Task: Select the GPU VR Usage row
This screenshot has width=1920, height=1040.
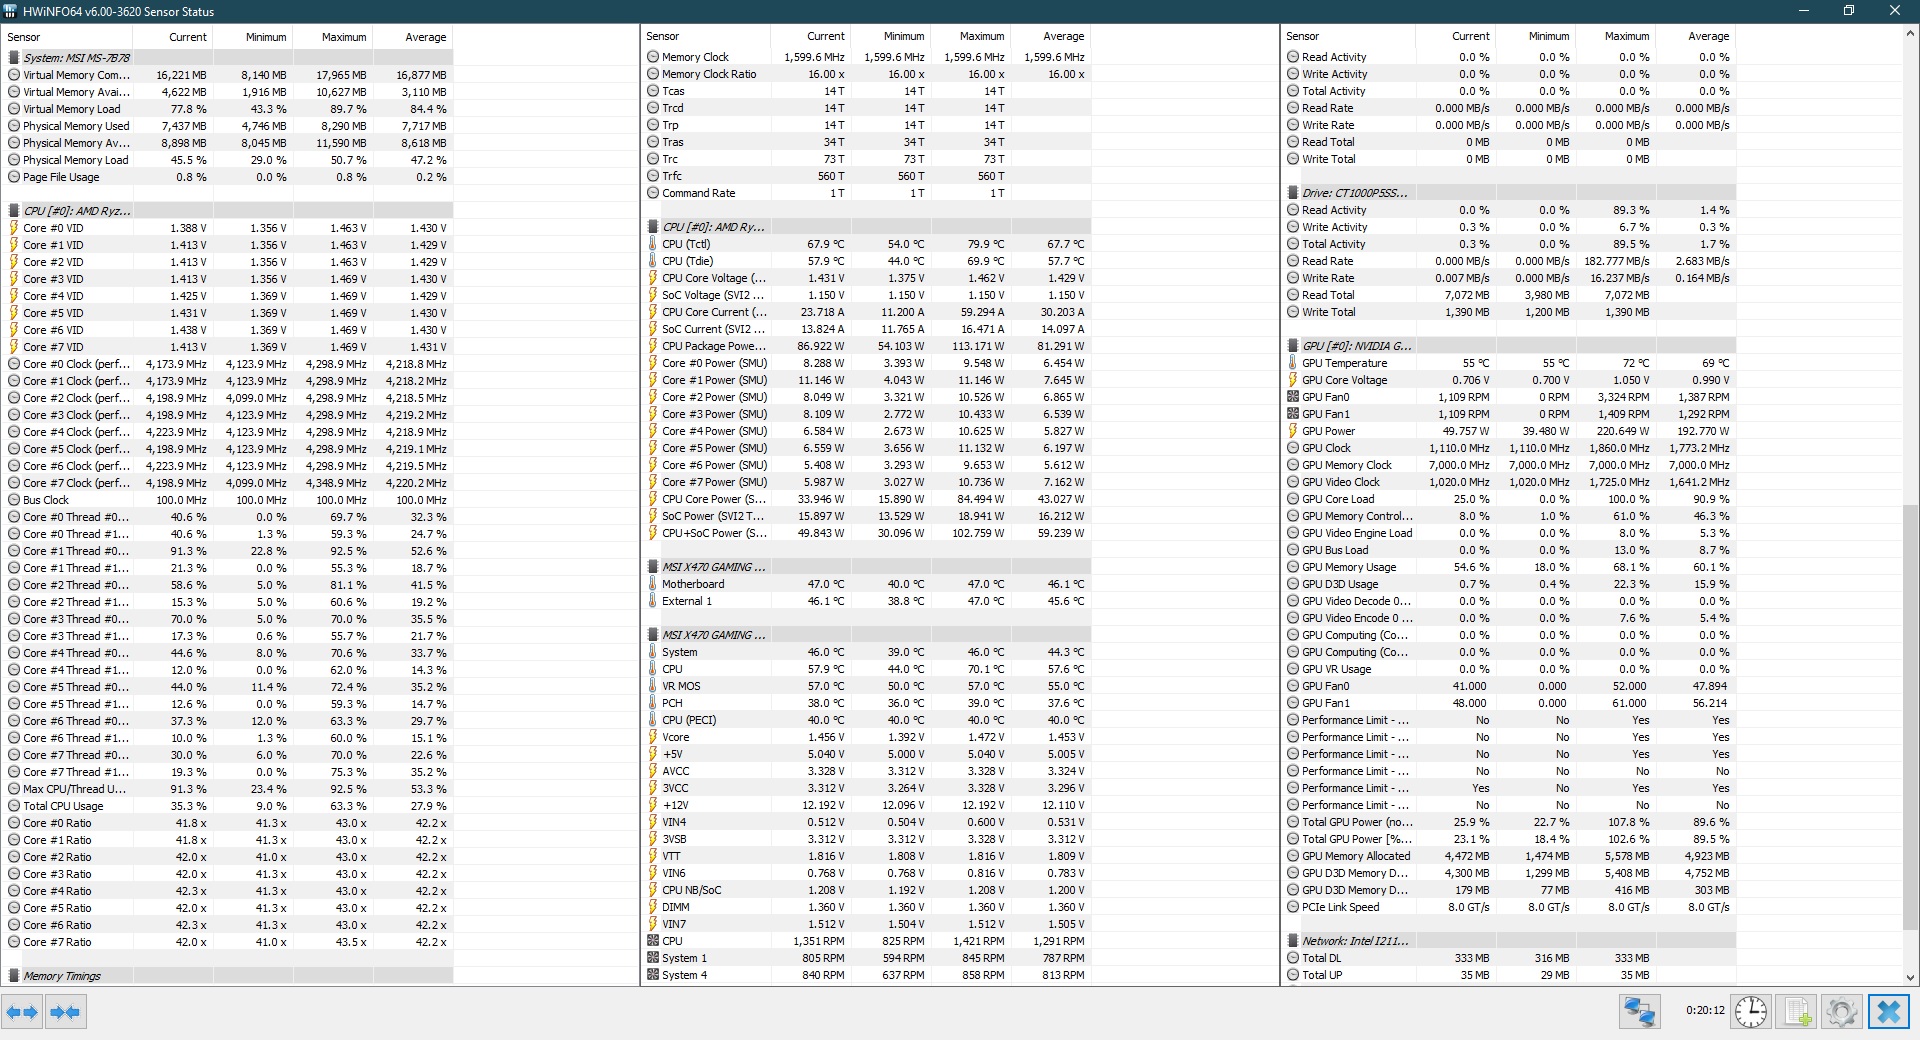Action: 1508,669
